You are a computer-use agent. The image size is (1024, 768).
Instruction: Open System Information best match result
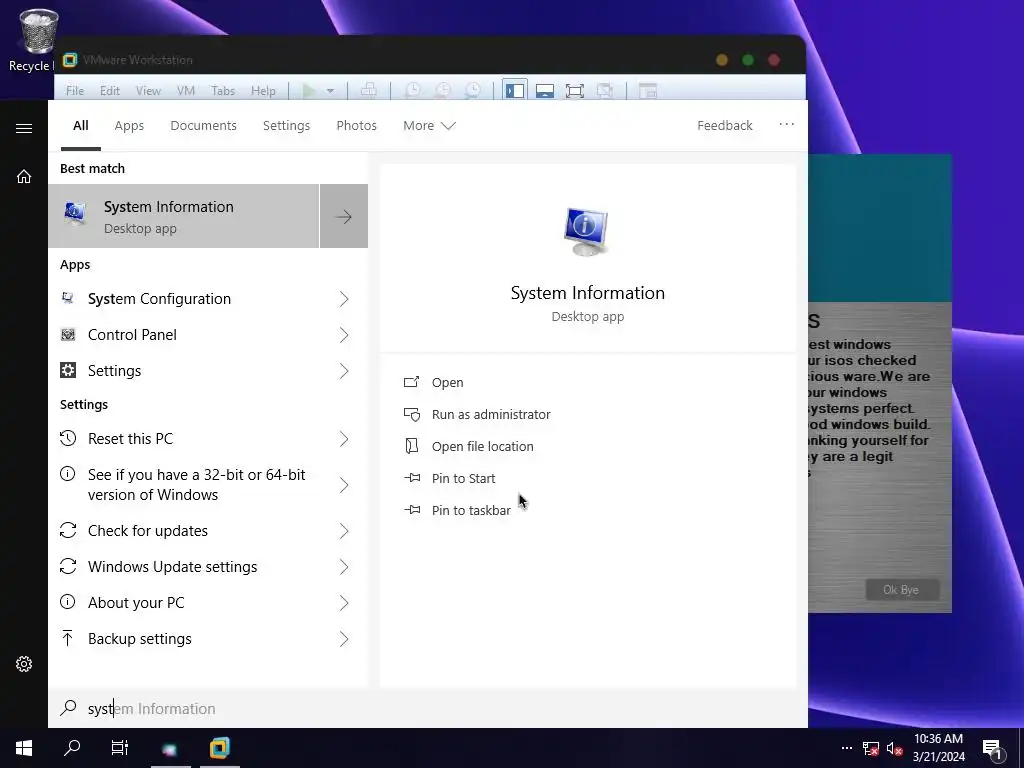[184, 216]
